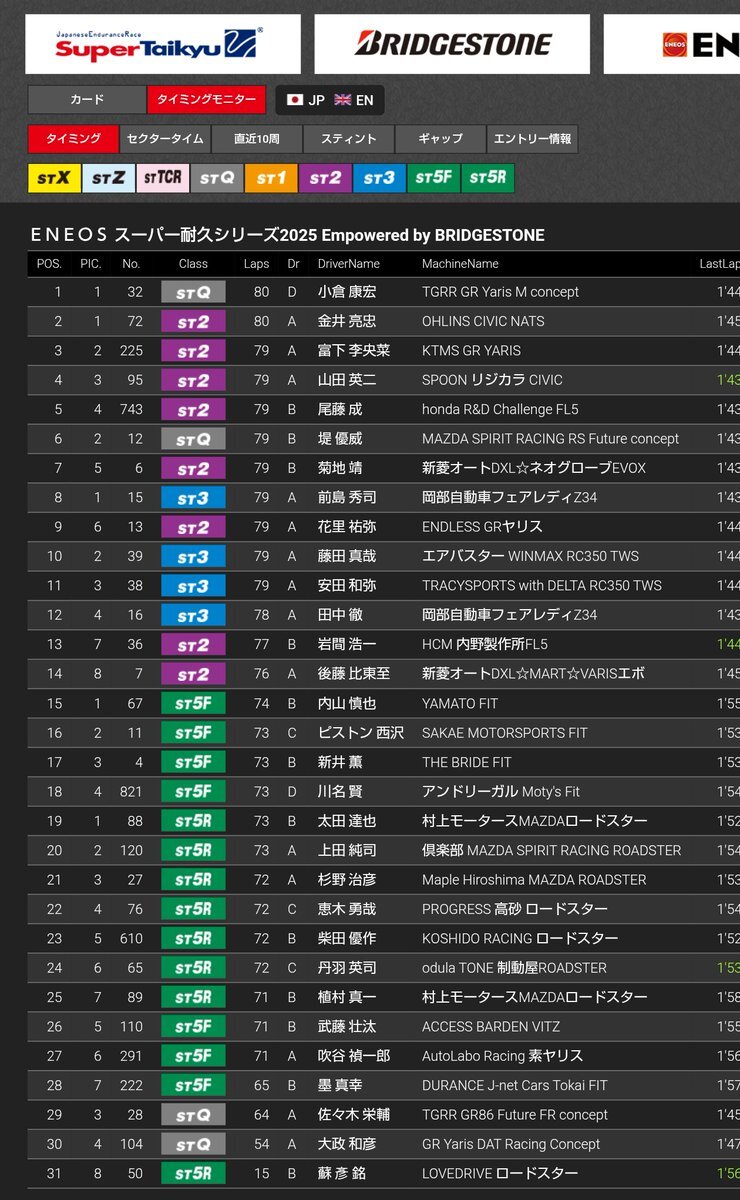Click ST-5F badge in car 67 row
The height and width of the screenshot is (1200, 740).
(x=193, y=703)
